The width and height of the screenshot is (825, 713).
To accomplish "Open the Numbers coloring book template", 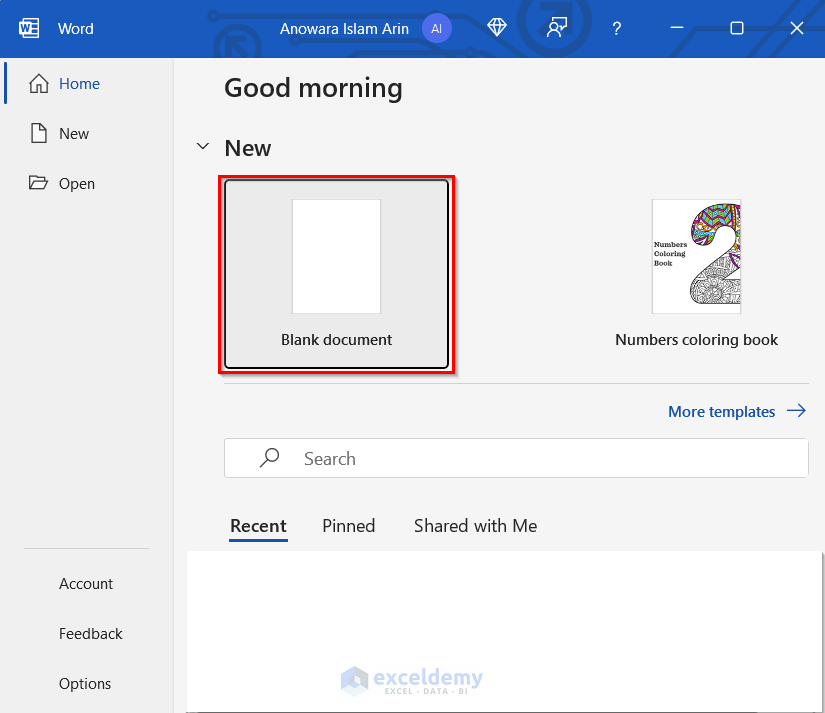I will (x=696, y=258).
